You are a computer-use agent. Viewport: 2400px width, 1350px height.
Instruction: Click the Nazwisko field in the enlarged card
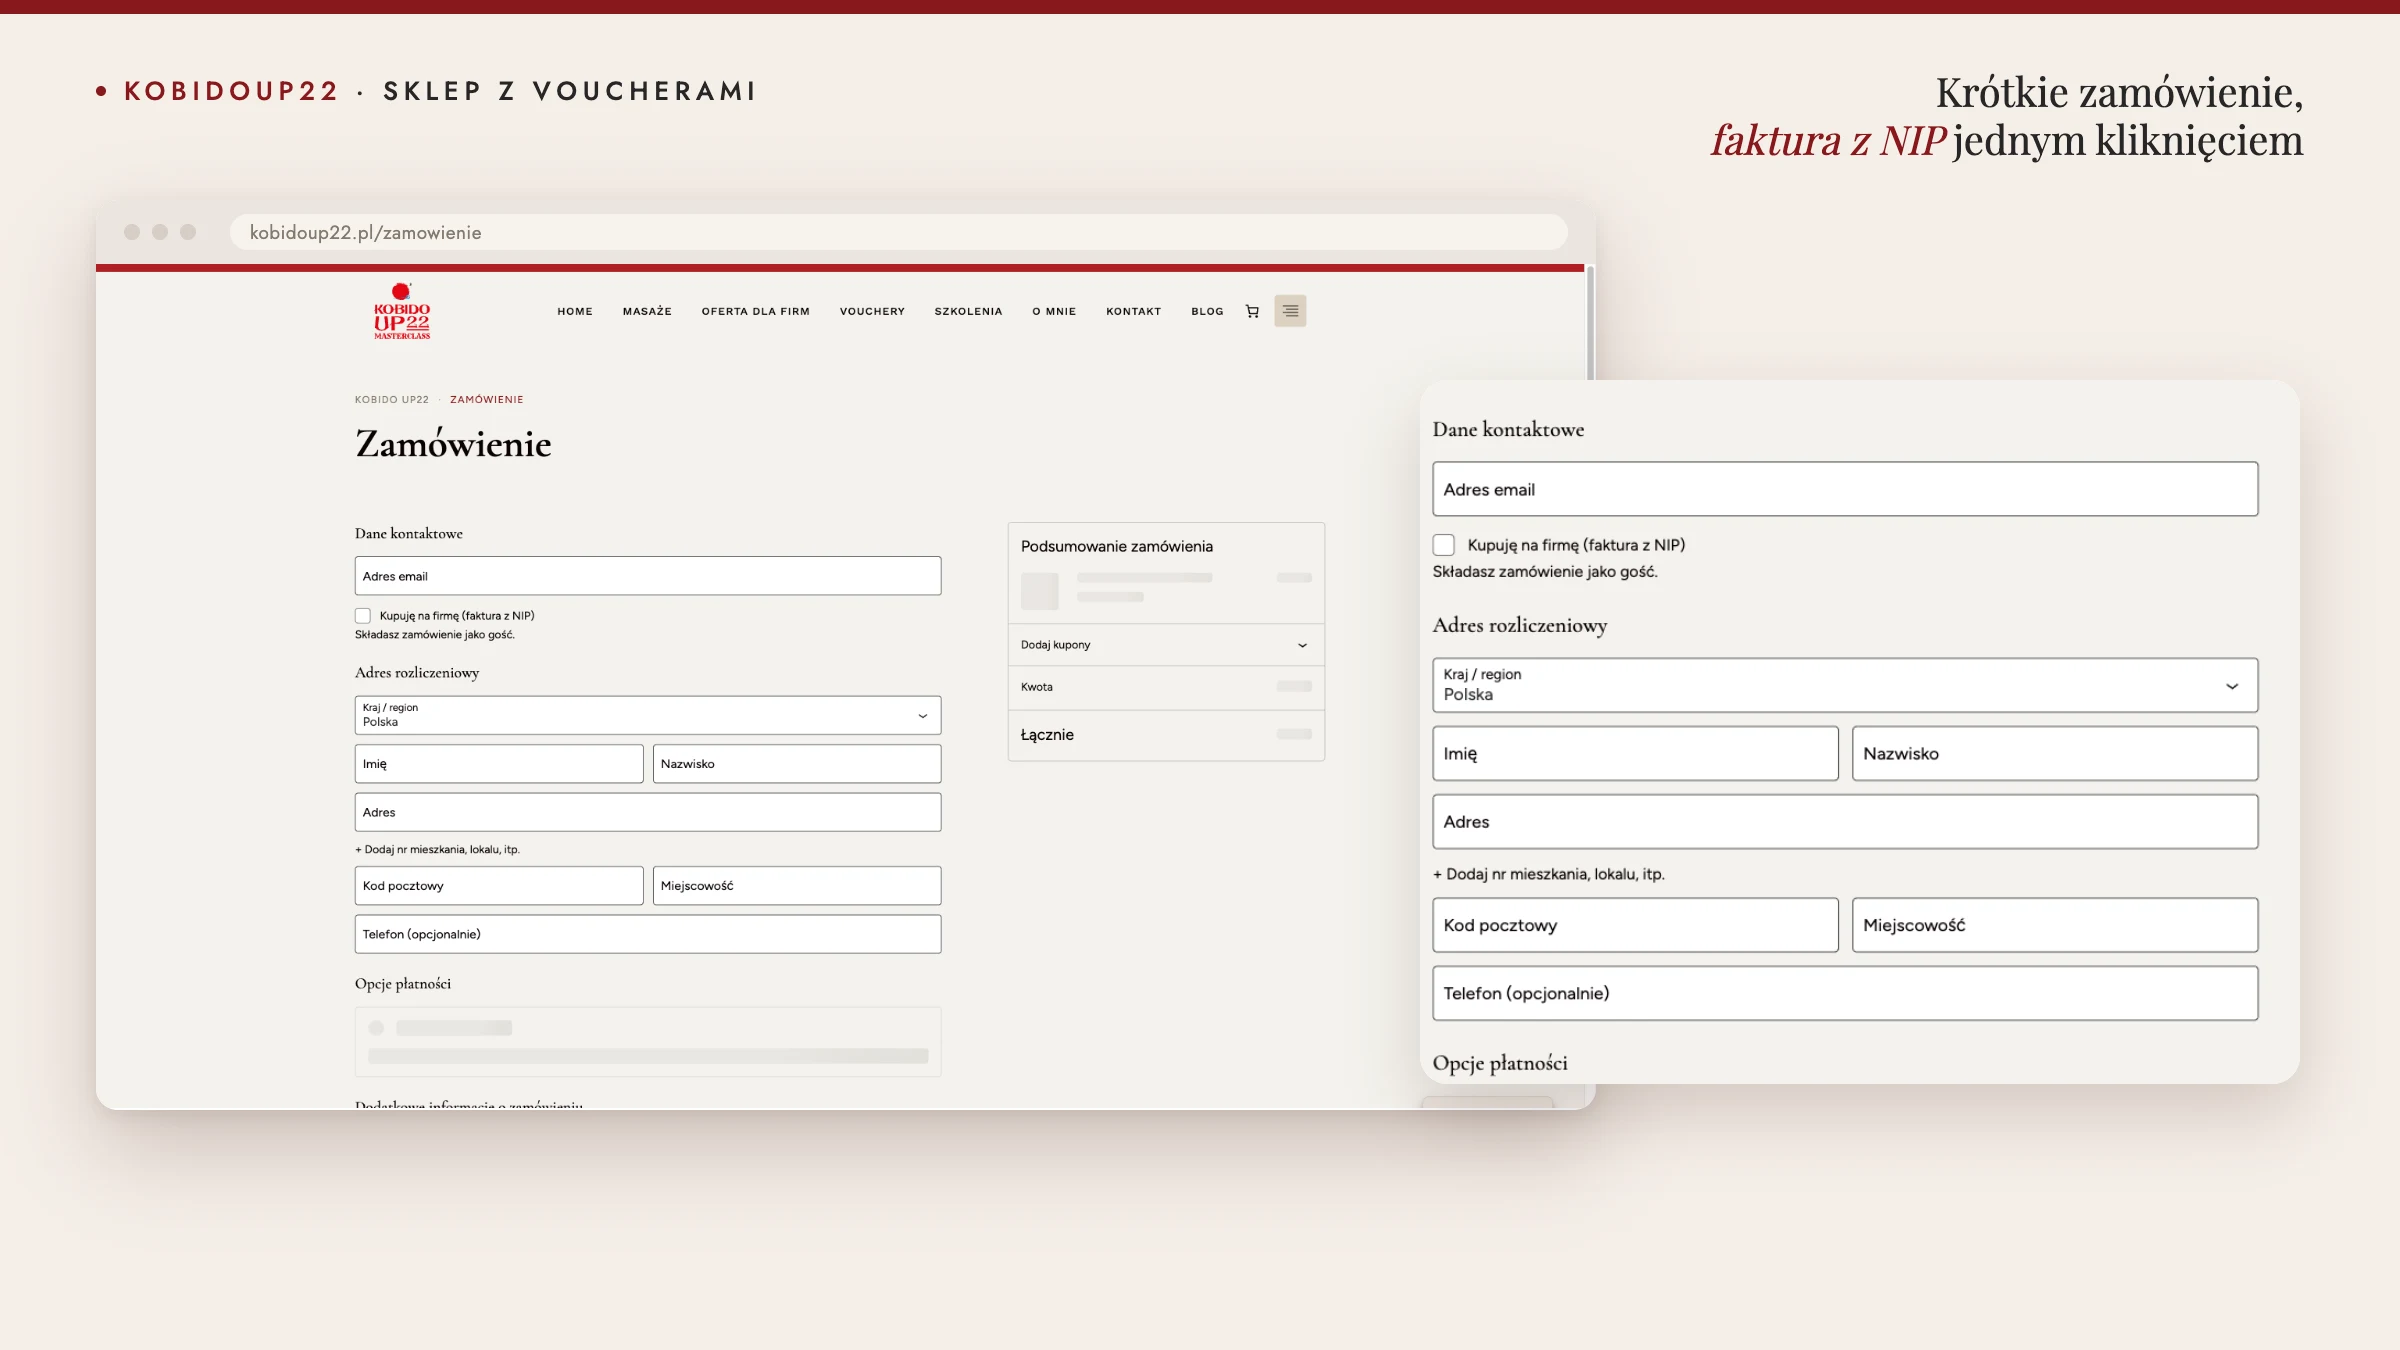[x=2055, y=753]
